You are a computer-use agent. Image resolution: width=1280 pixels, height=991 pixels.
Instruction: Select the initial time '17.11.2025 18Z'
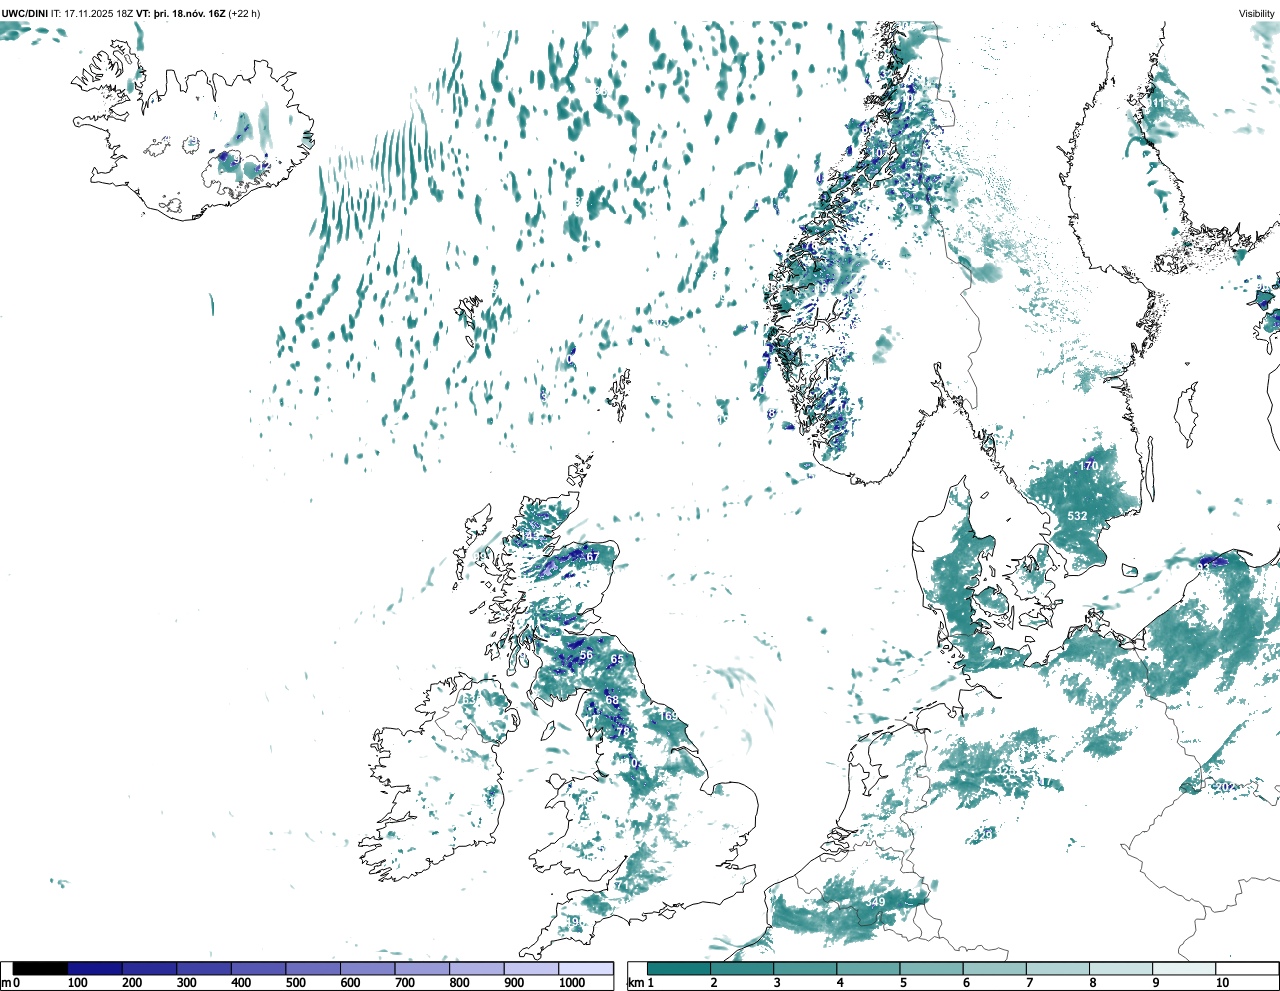coord(99,13)
